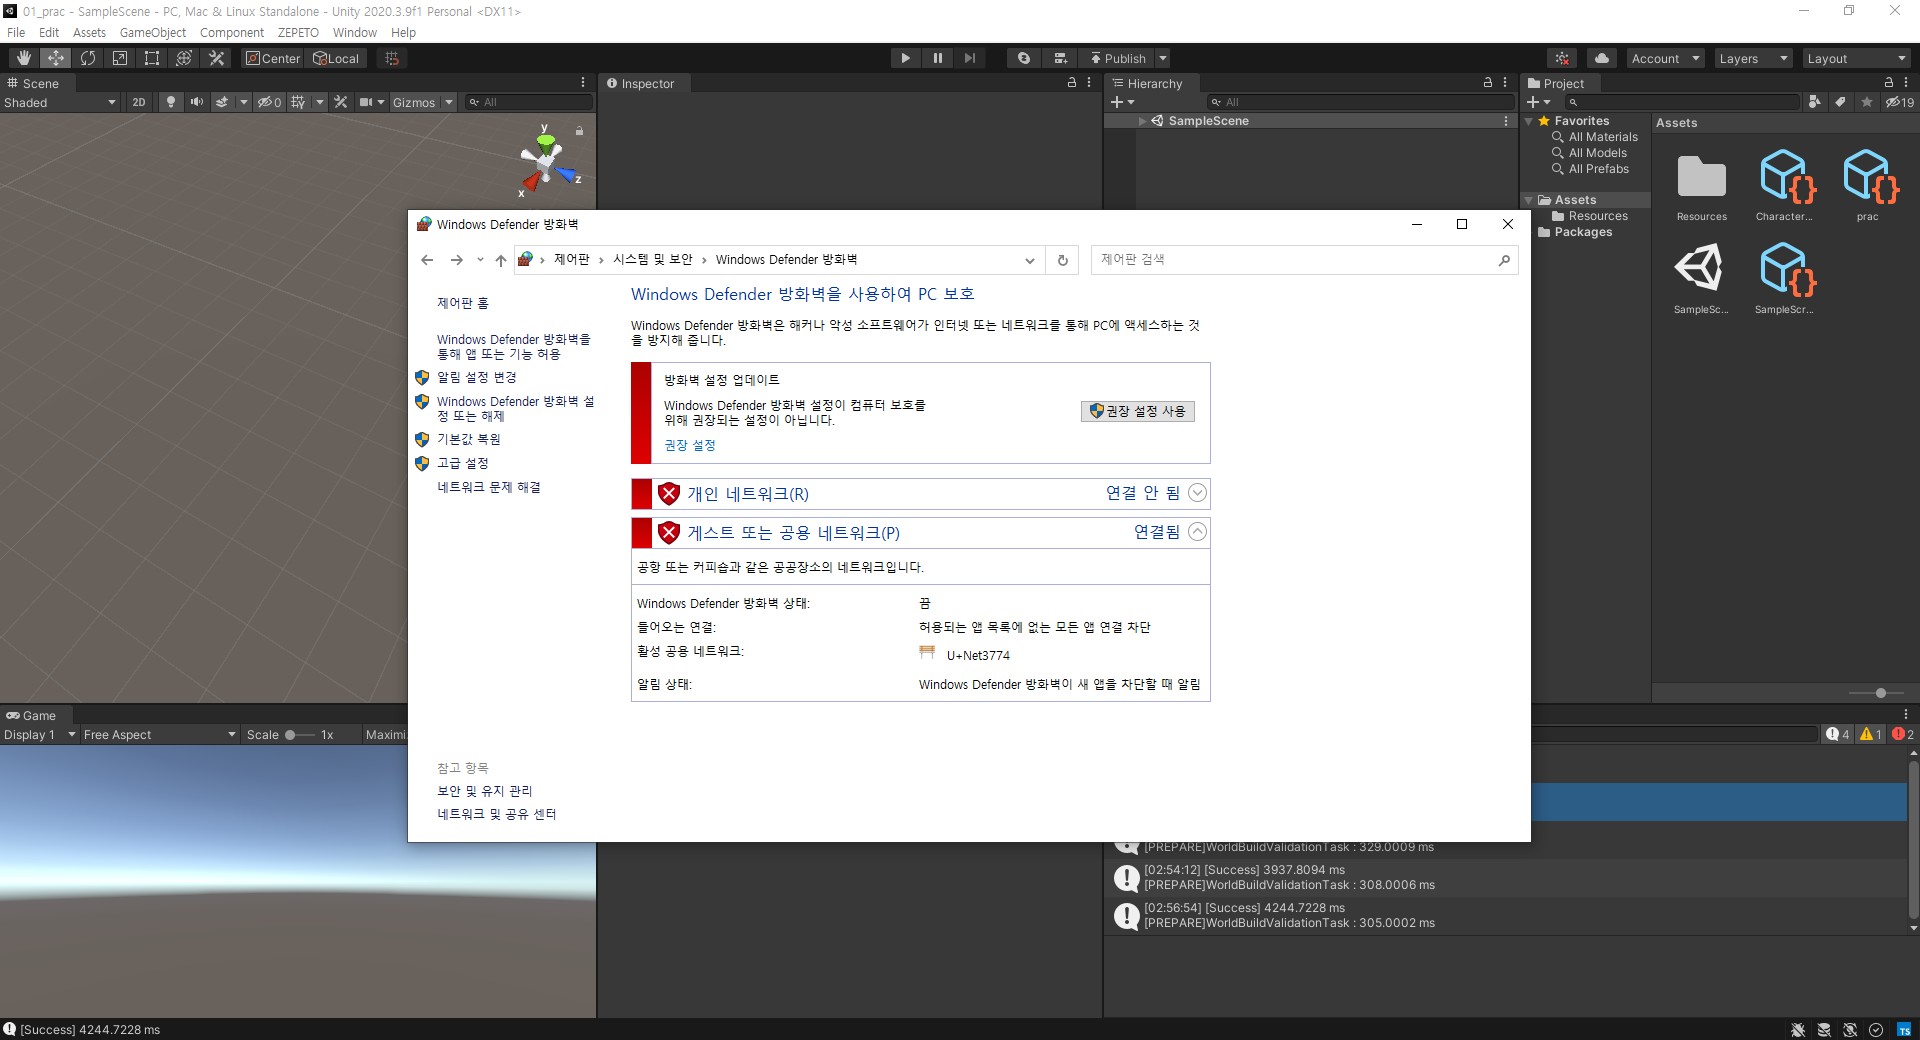1920x1040 pixels.
Task: Expand the private network section chevron
Action: click(1197, 493)
